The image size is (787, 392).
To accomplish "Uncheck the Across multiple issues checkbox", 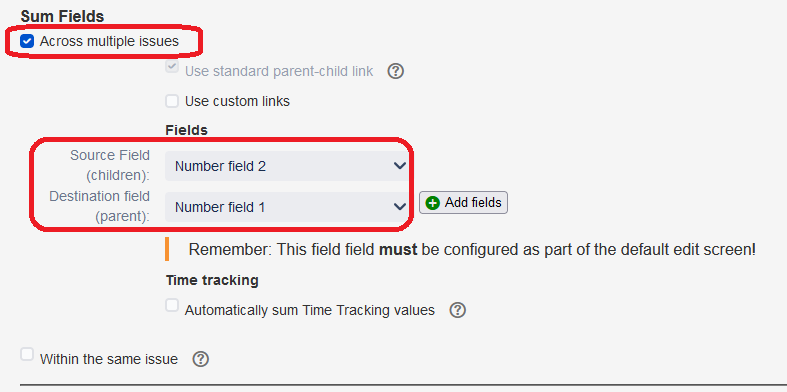I will 27,41.
